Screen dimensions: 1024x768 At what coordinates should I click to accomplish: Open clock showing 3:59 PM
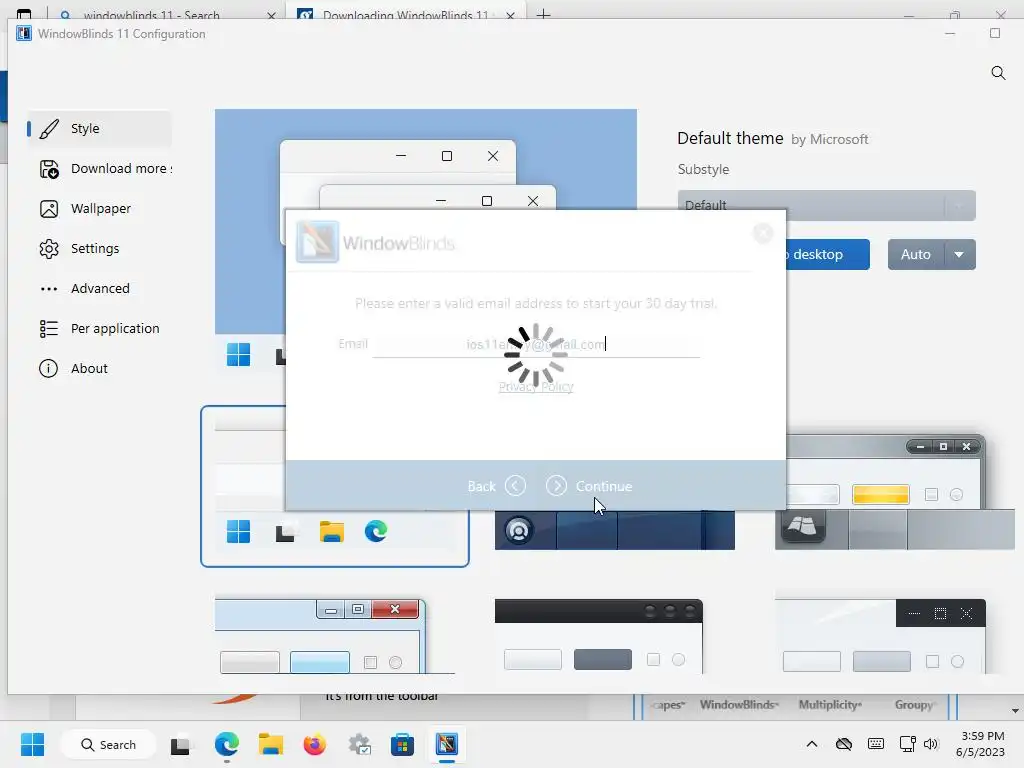pos(982,744)
